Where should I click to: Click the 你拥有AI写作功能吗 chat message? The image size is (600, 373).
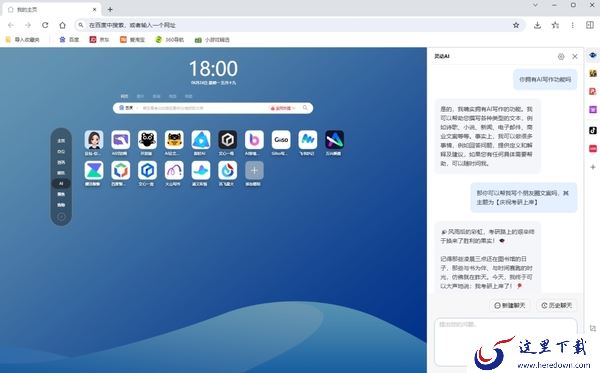pyautogui.click(x=545, y=80)
